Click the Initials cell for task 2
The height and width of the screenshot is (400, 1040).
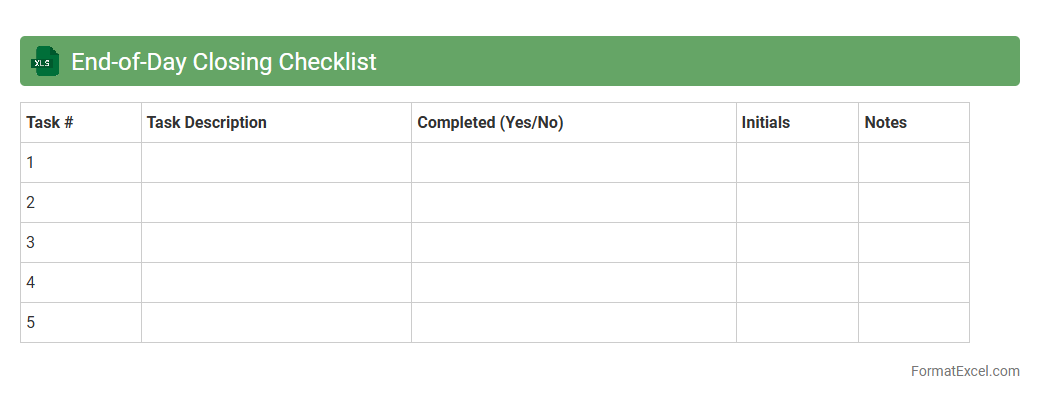[797, 203]
